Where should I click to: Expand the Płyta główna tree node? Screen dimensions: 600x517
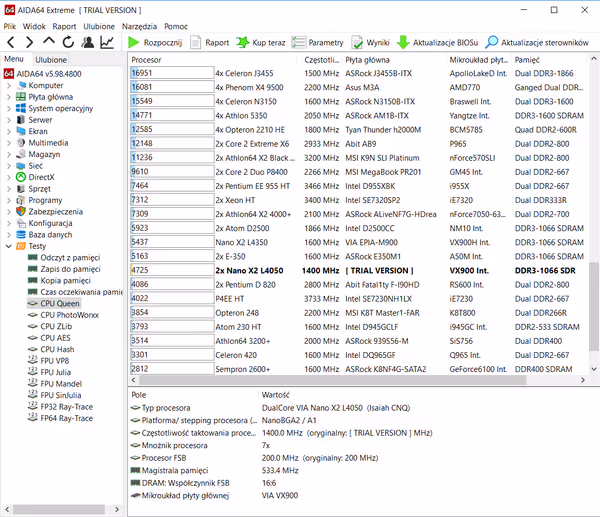click(9, 97)
